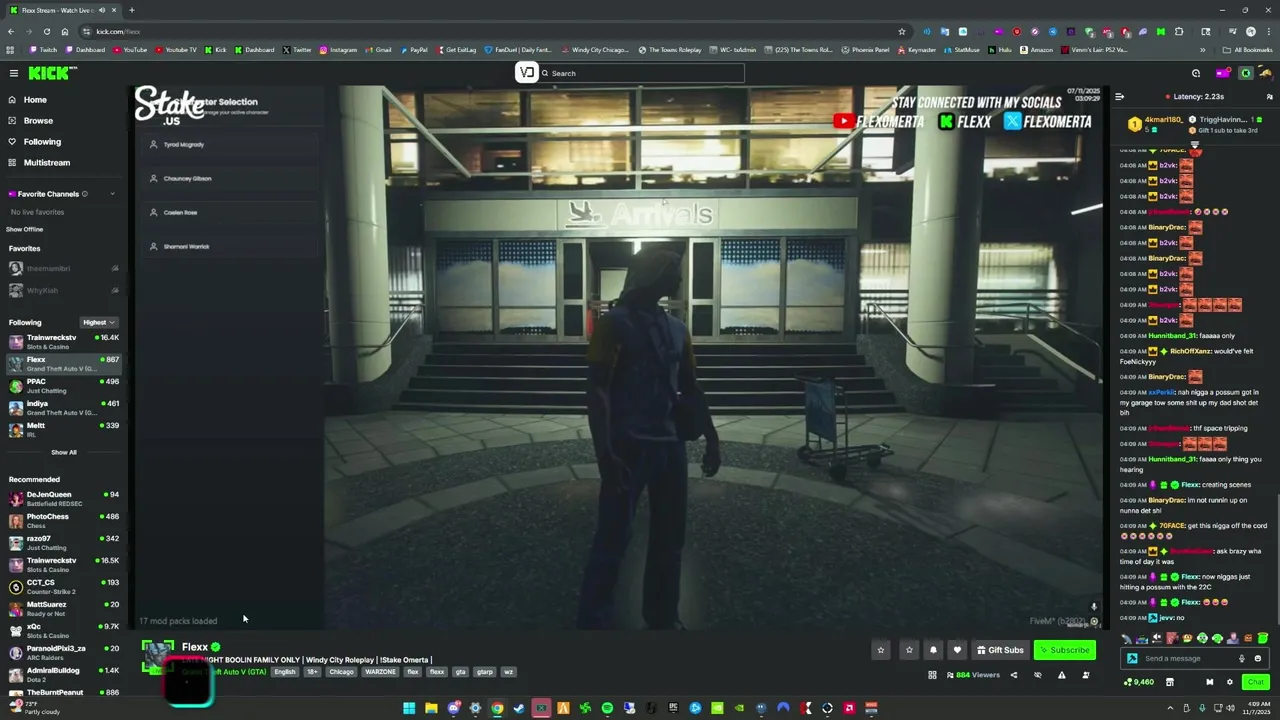Screen dimensions: 1280x720
Task: Click the VJ icon beside search
Action: pos(526,72)
